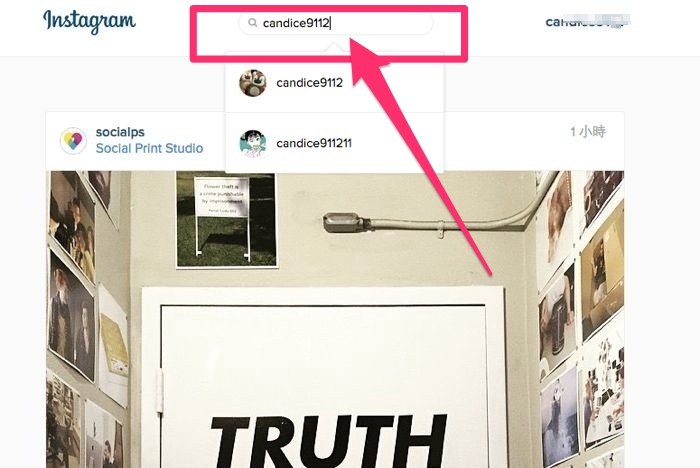Click the electrical conduit box in the post photo
Screen dimensions: 700x468
343,222
